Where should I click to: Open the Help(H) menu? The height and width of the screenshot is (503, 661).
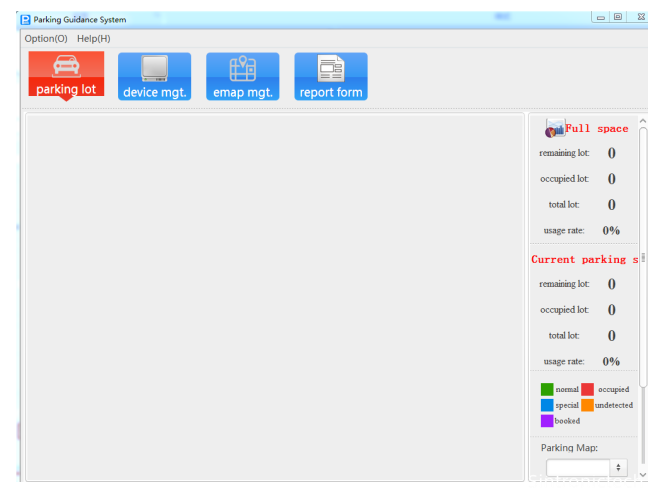pyautogui.click(x=94, y=38)
